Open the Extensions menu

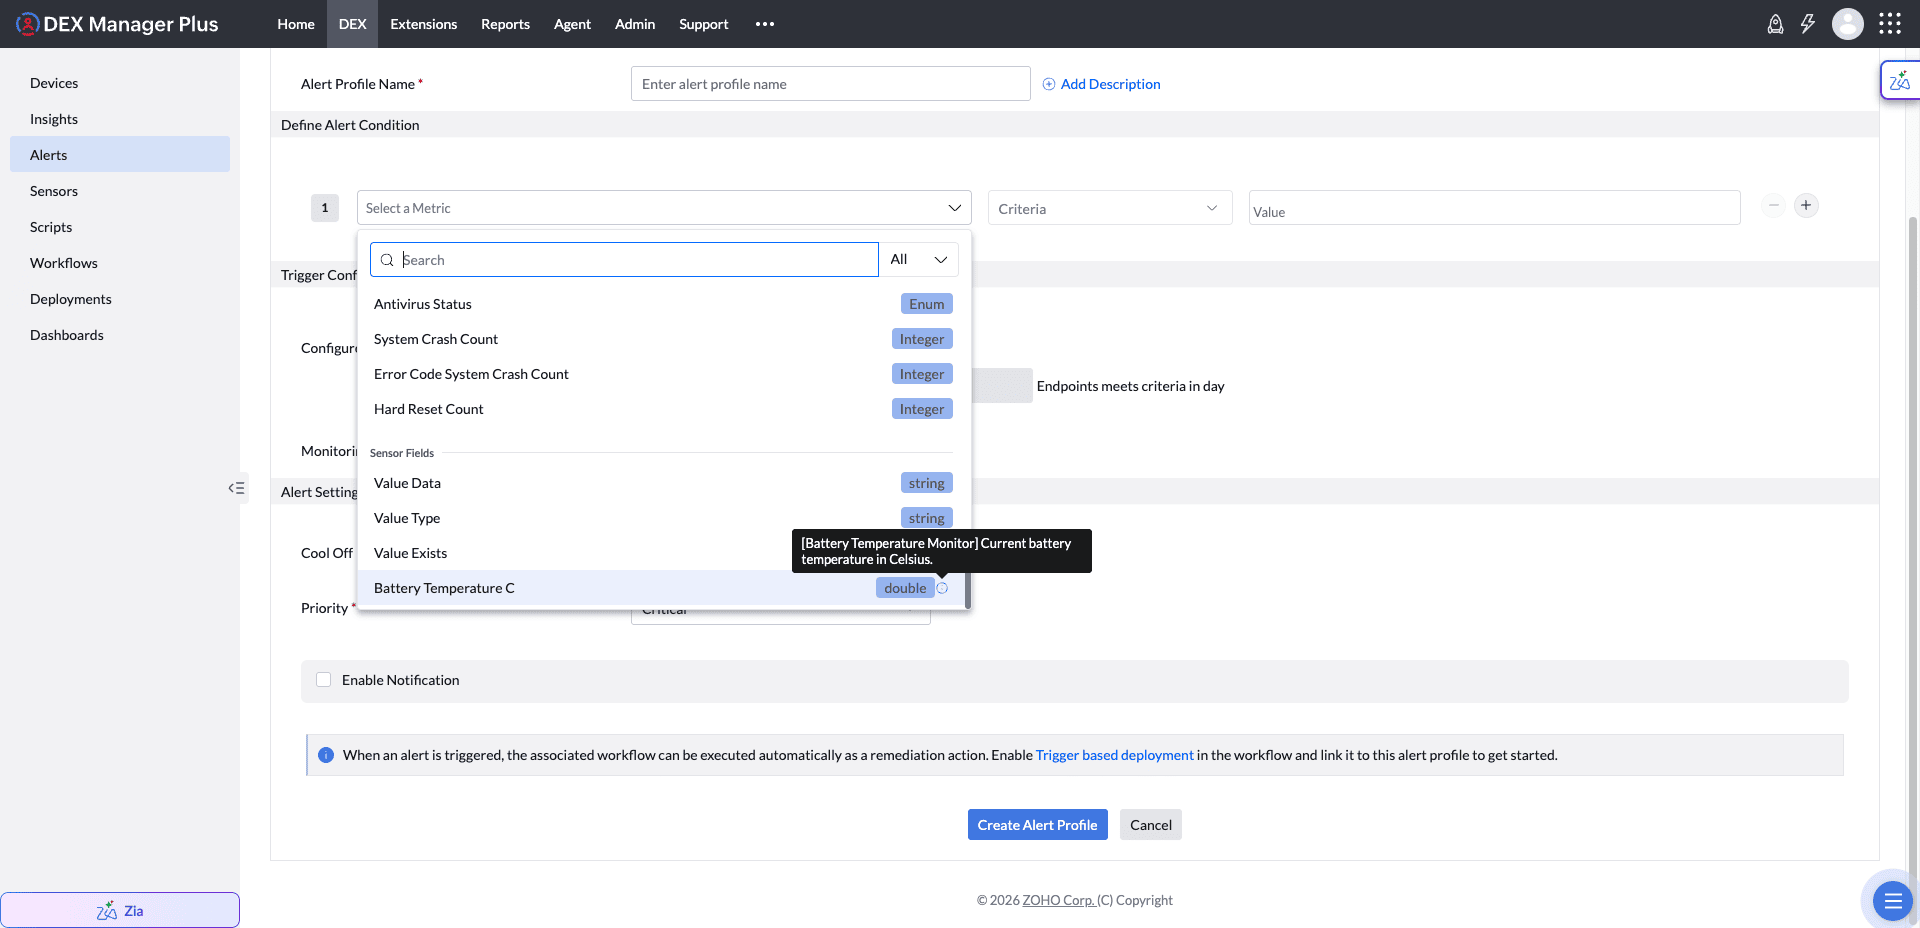tap(424, 24)
